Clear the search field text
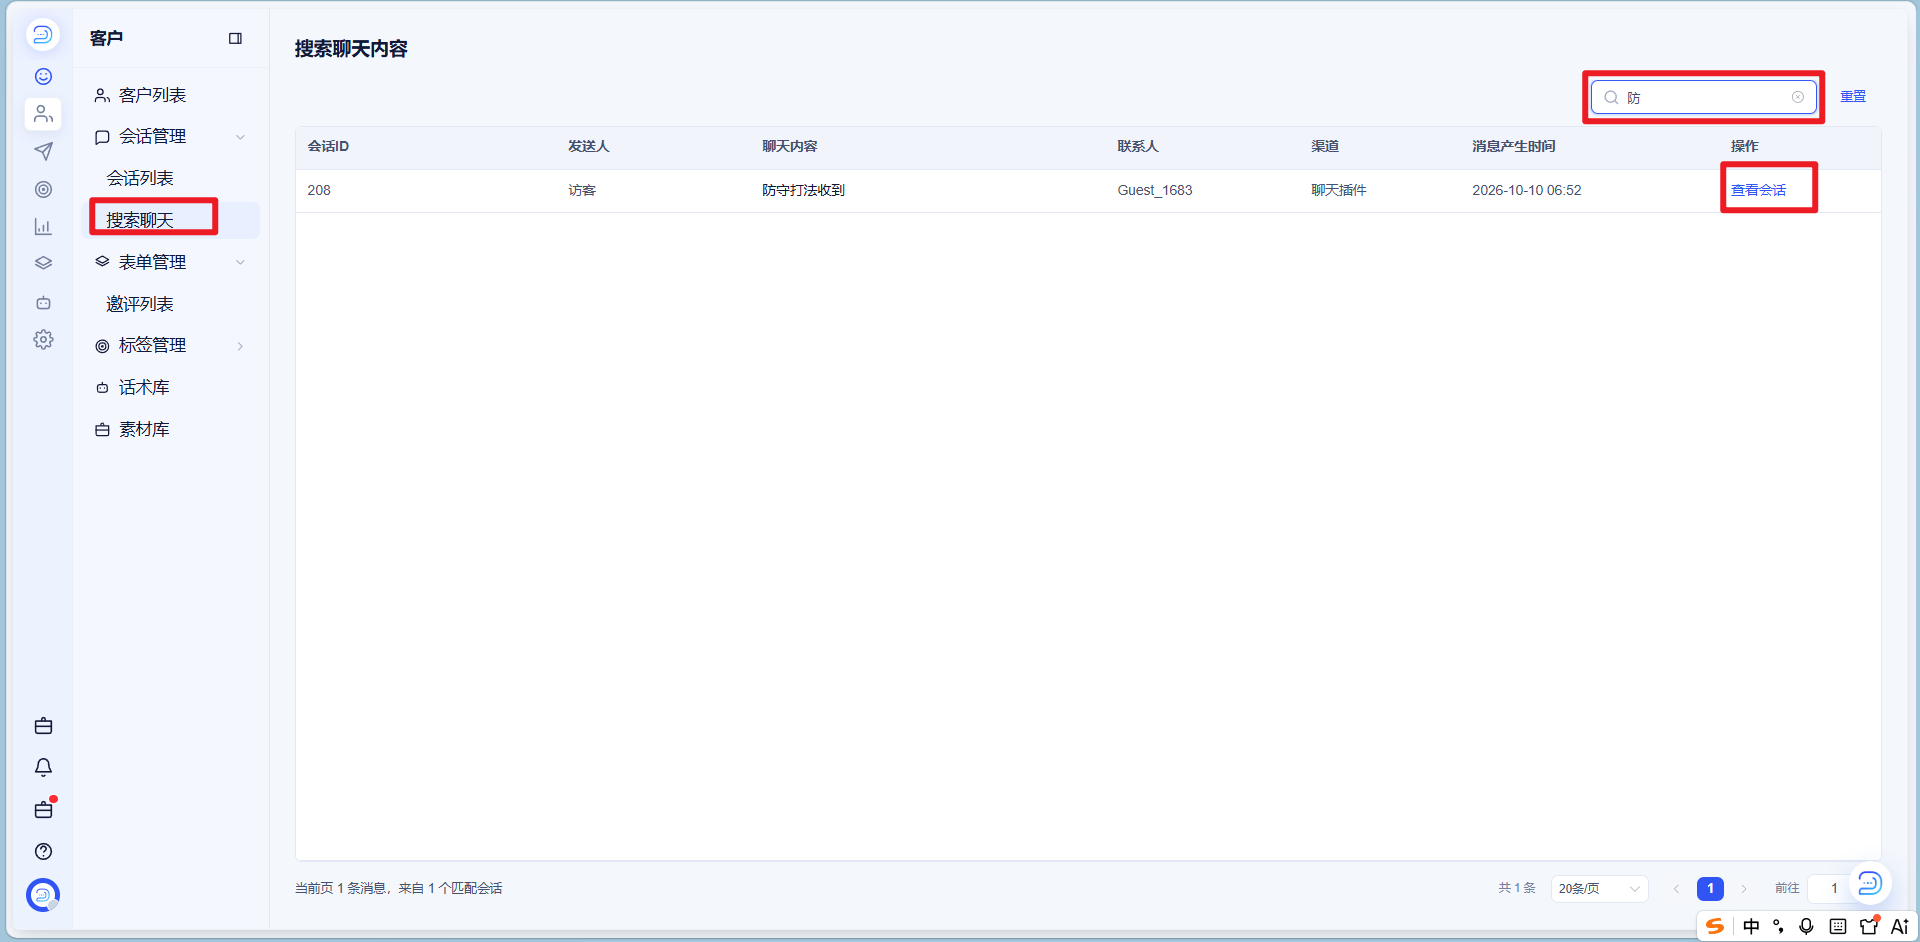 click(x=1797, y=97)
